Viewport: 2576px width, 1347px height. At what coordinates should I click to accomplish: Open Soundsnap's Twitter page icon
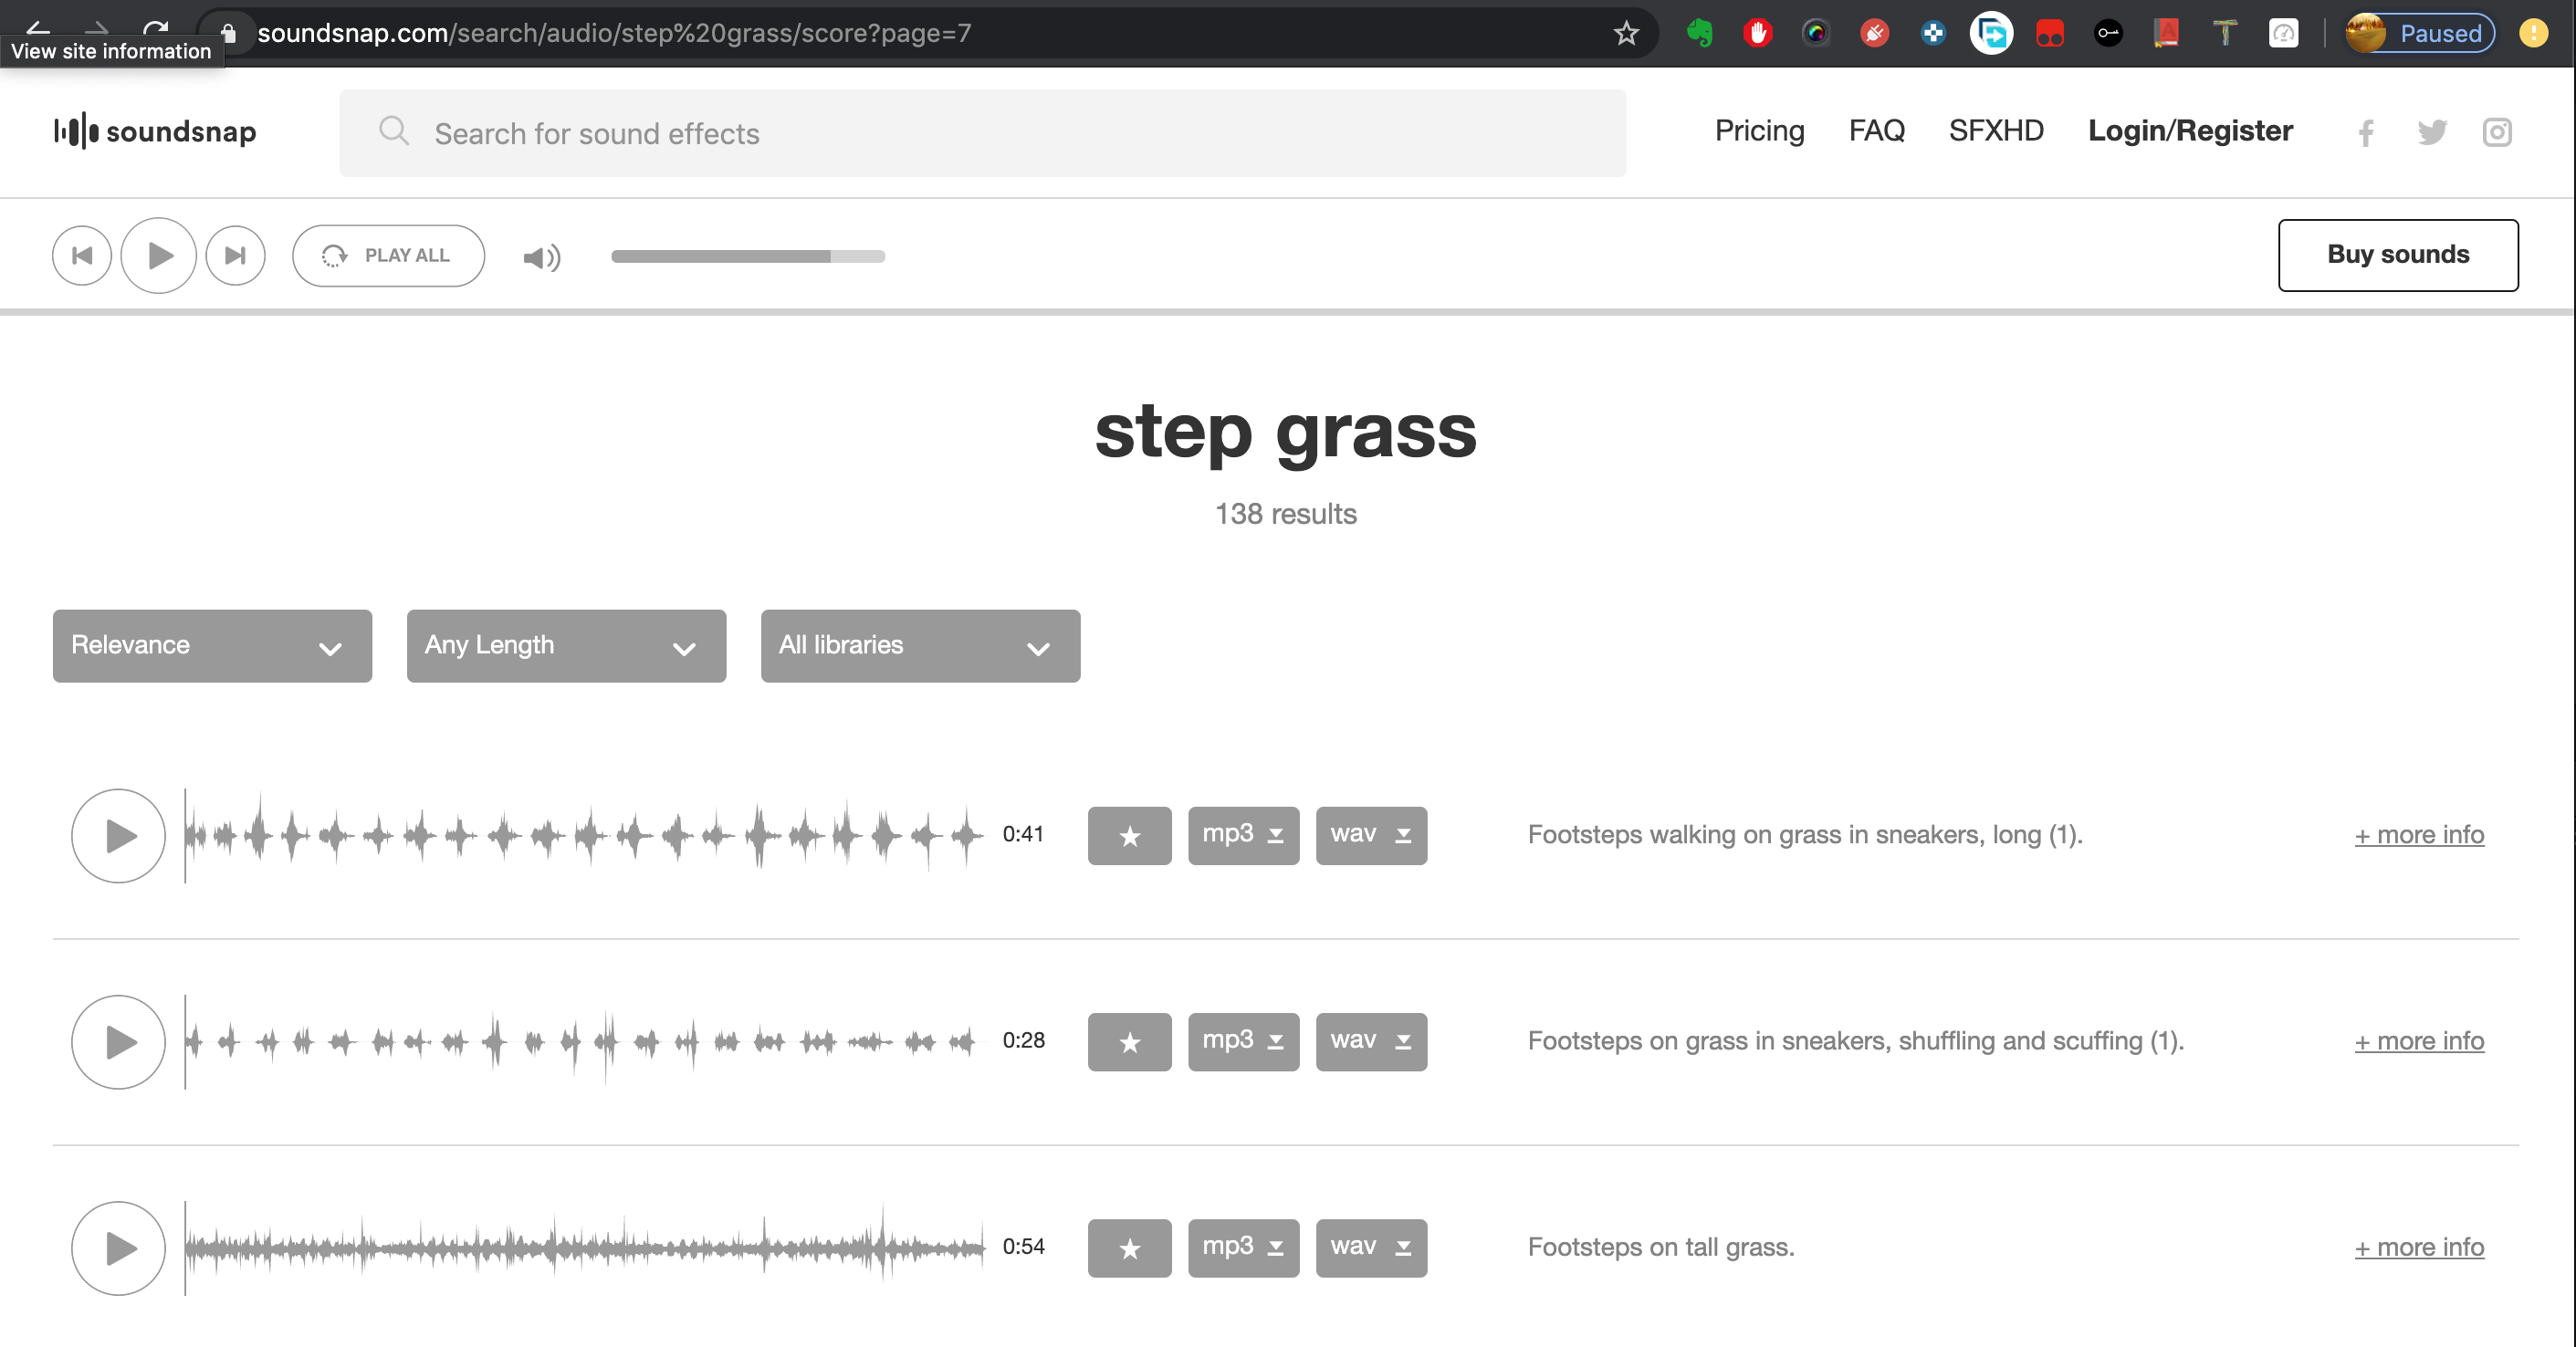tap(2431, 132)
